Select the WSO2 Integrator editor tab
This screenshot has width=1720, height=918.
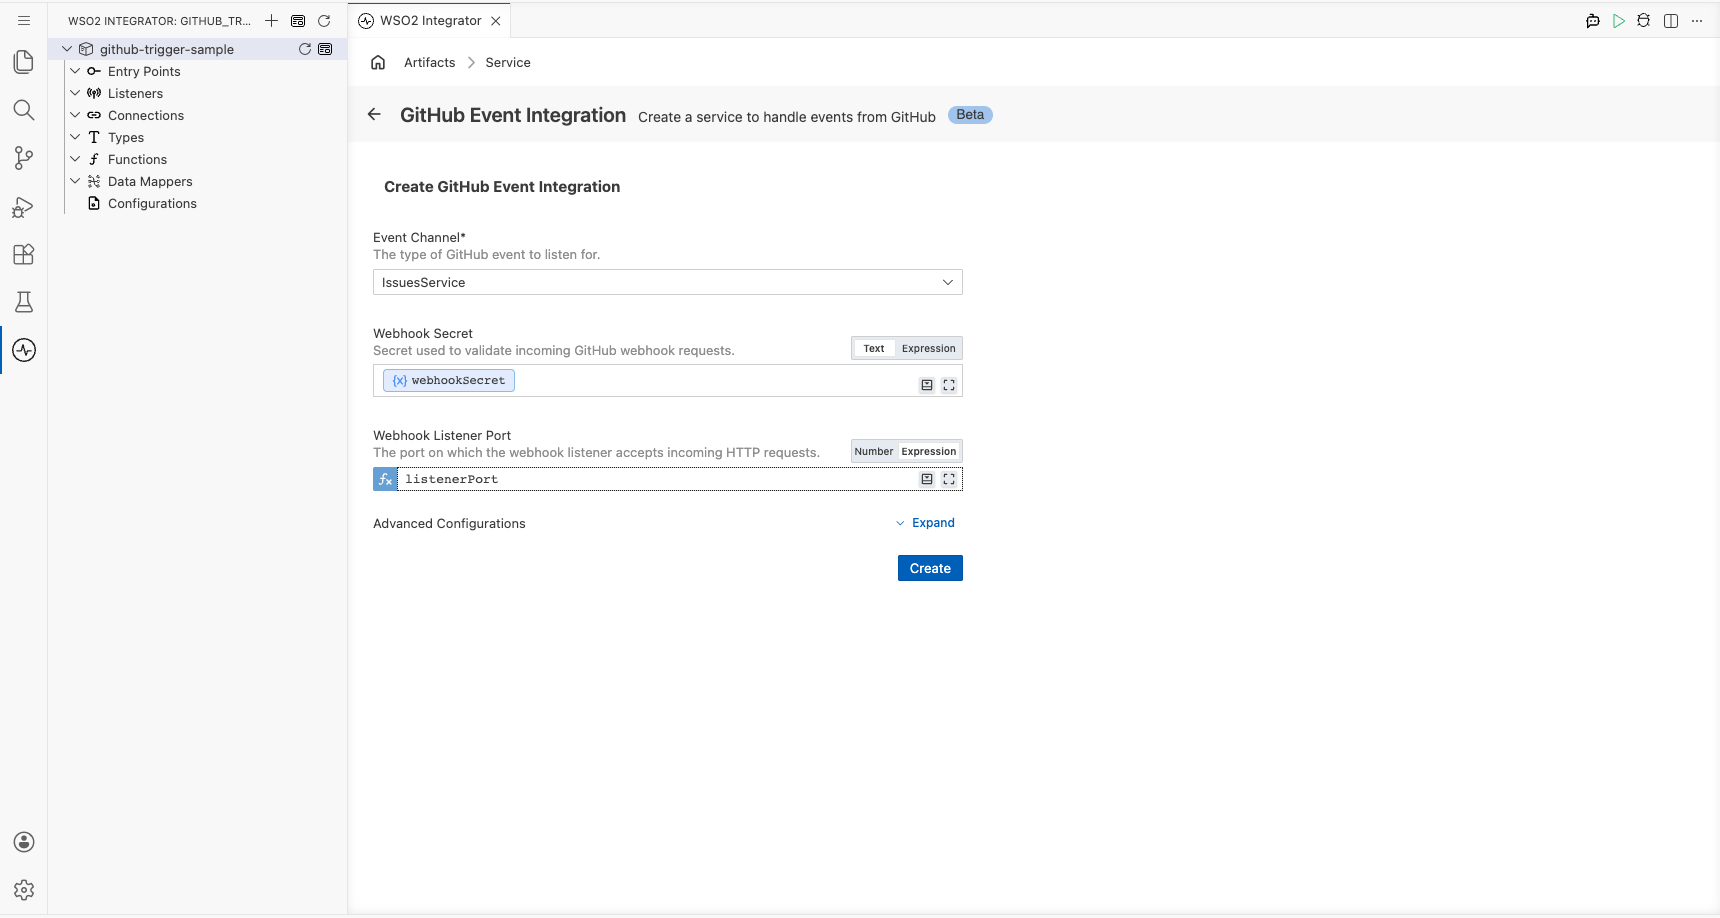[x=430, y=20]
